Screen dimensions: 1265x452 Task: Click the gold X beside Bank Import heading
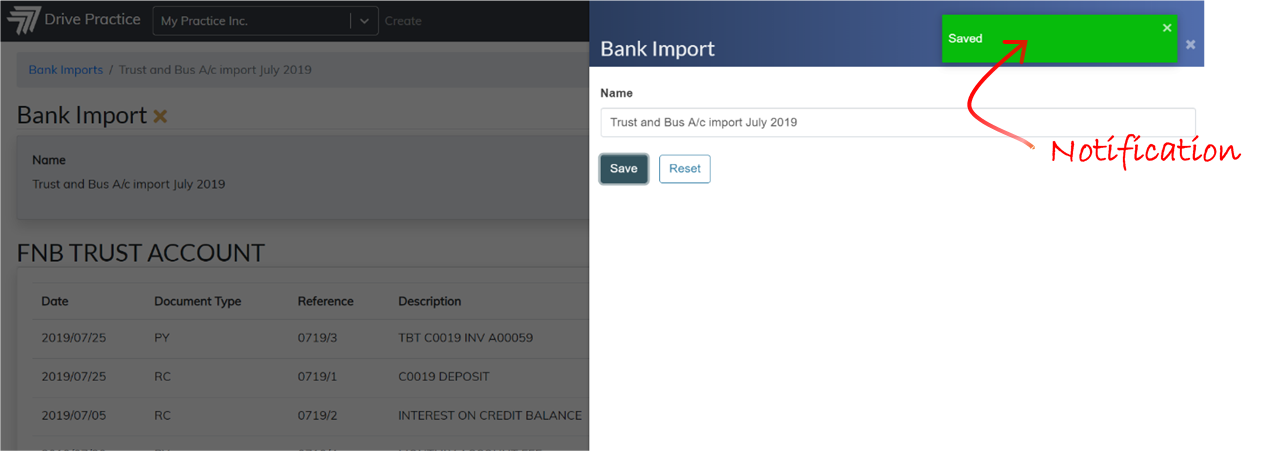click(160, 117)
